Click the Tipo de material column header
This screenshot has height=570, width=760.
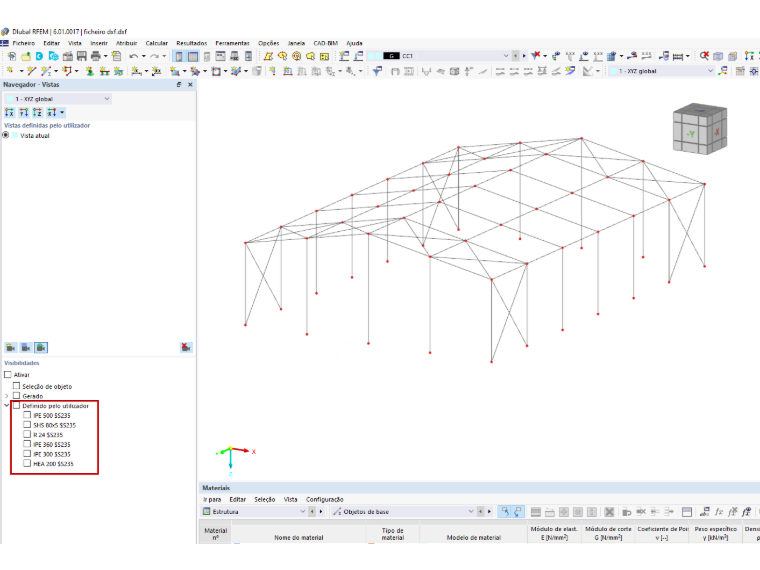[393, 534]
